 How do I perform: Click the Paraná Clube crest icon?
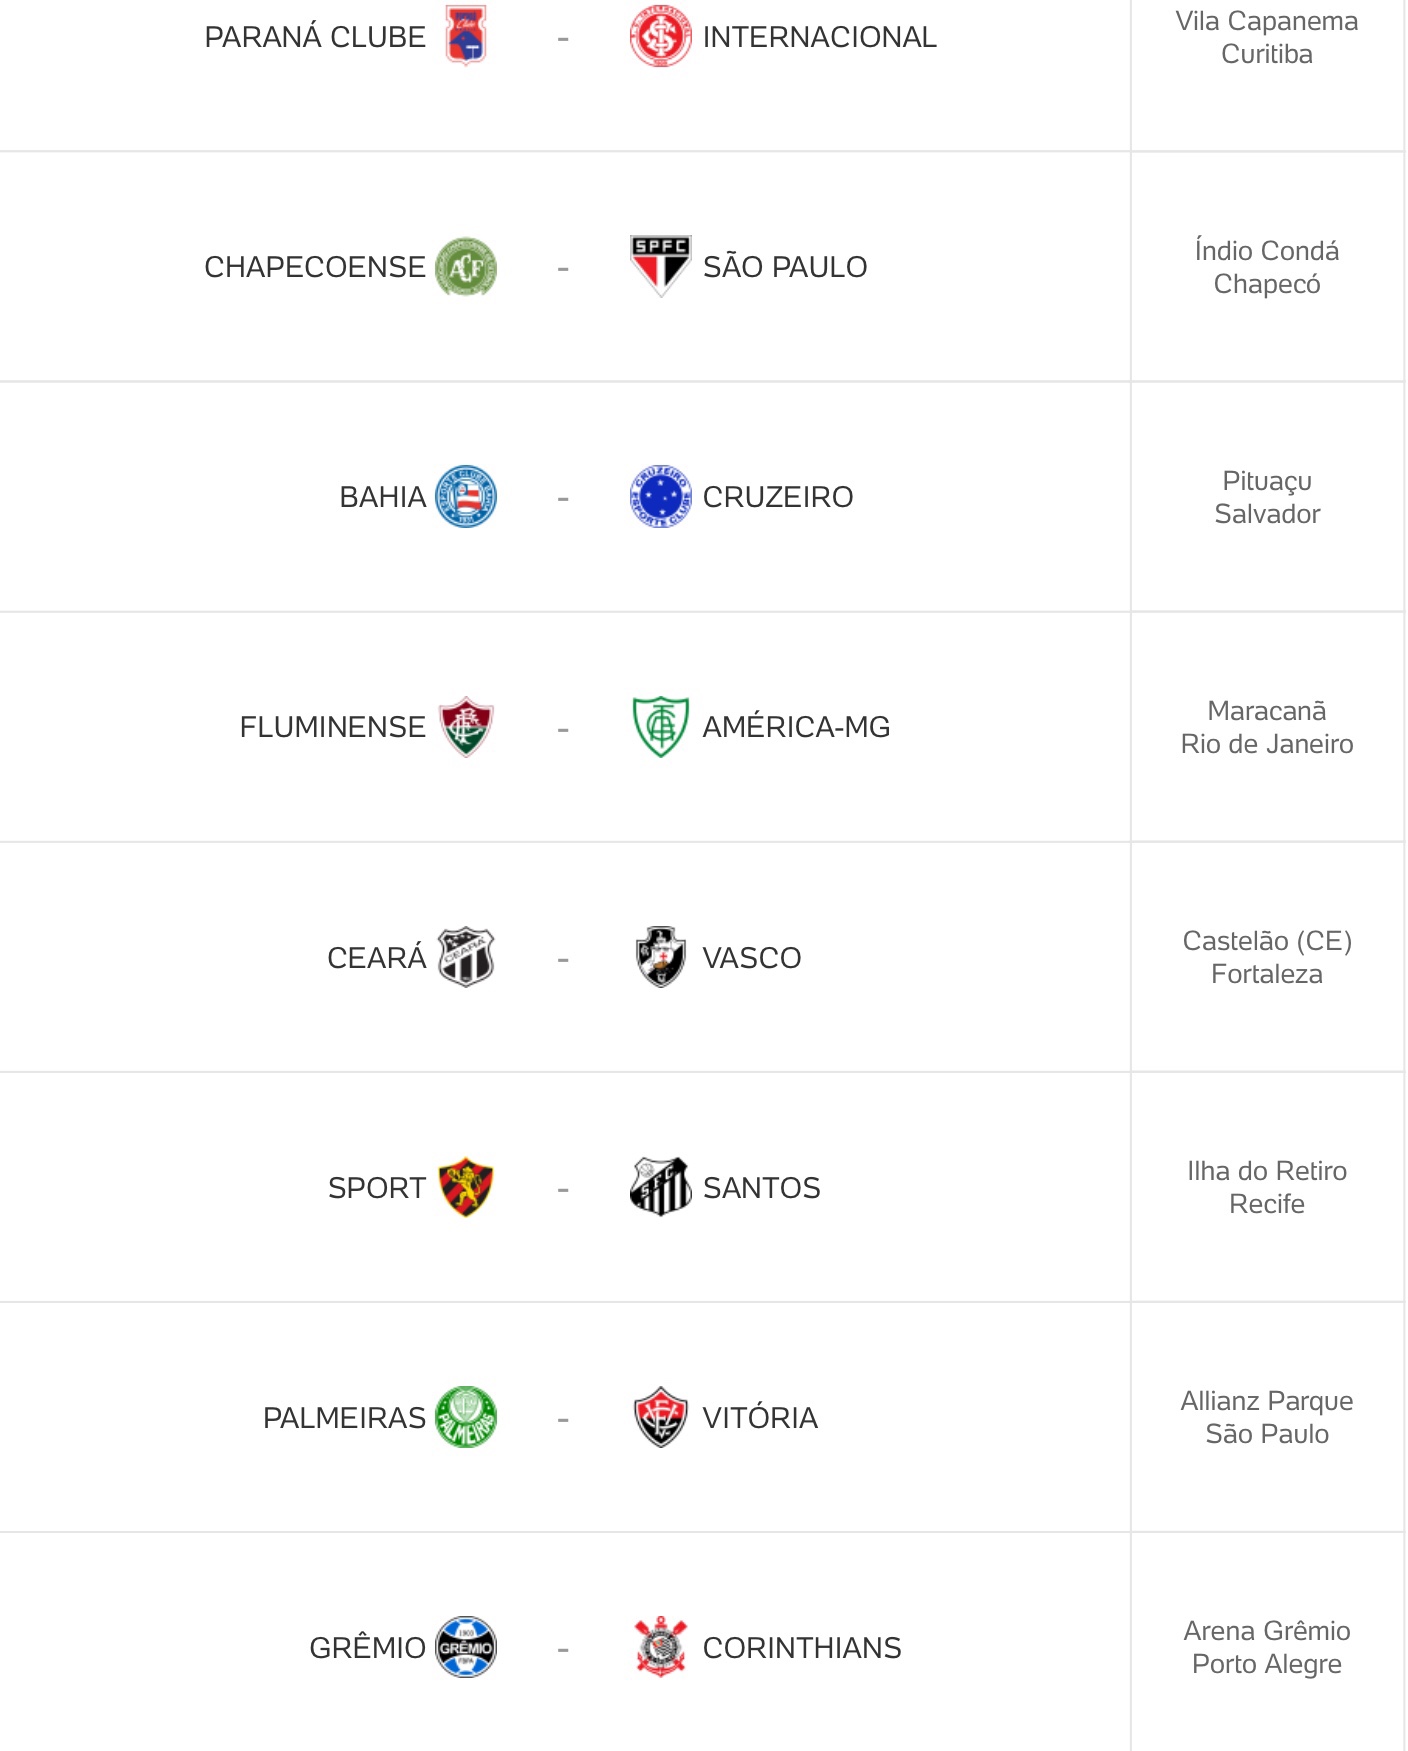point(466,37)
